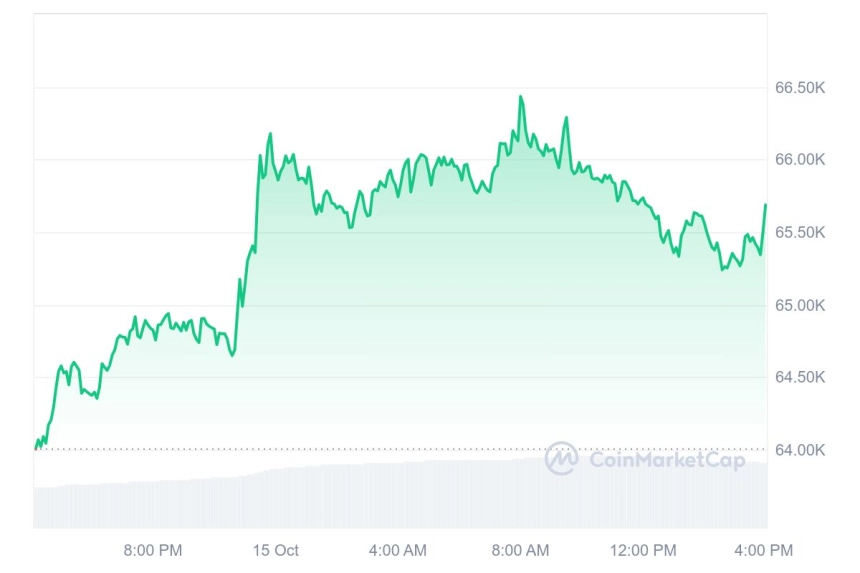Click the 65.50K price axis label
Image resolution: width=860 pixels, height=573 pixels.
[x=800, y=232]
